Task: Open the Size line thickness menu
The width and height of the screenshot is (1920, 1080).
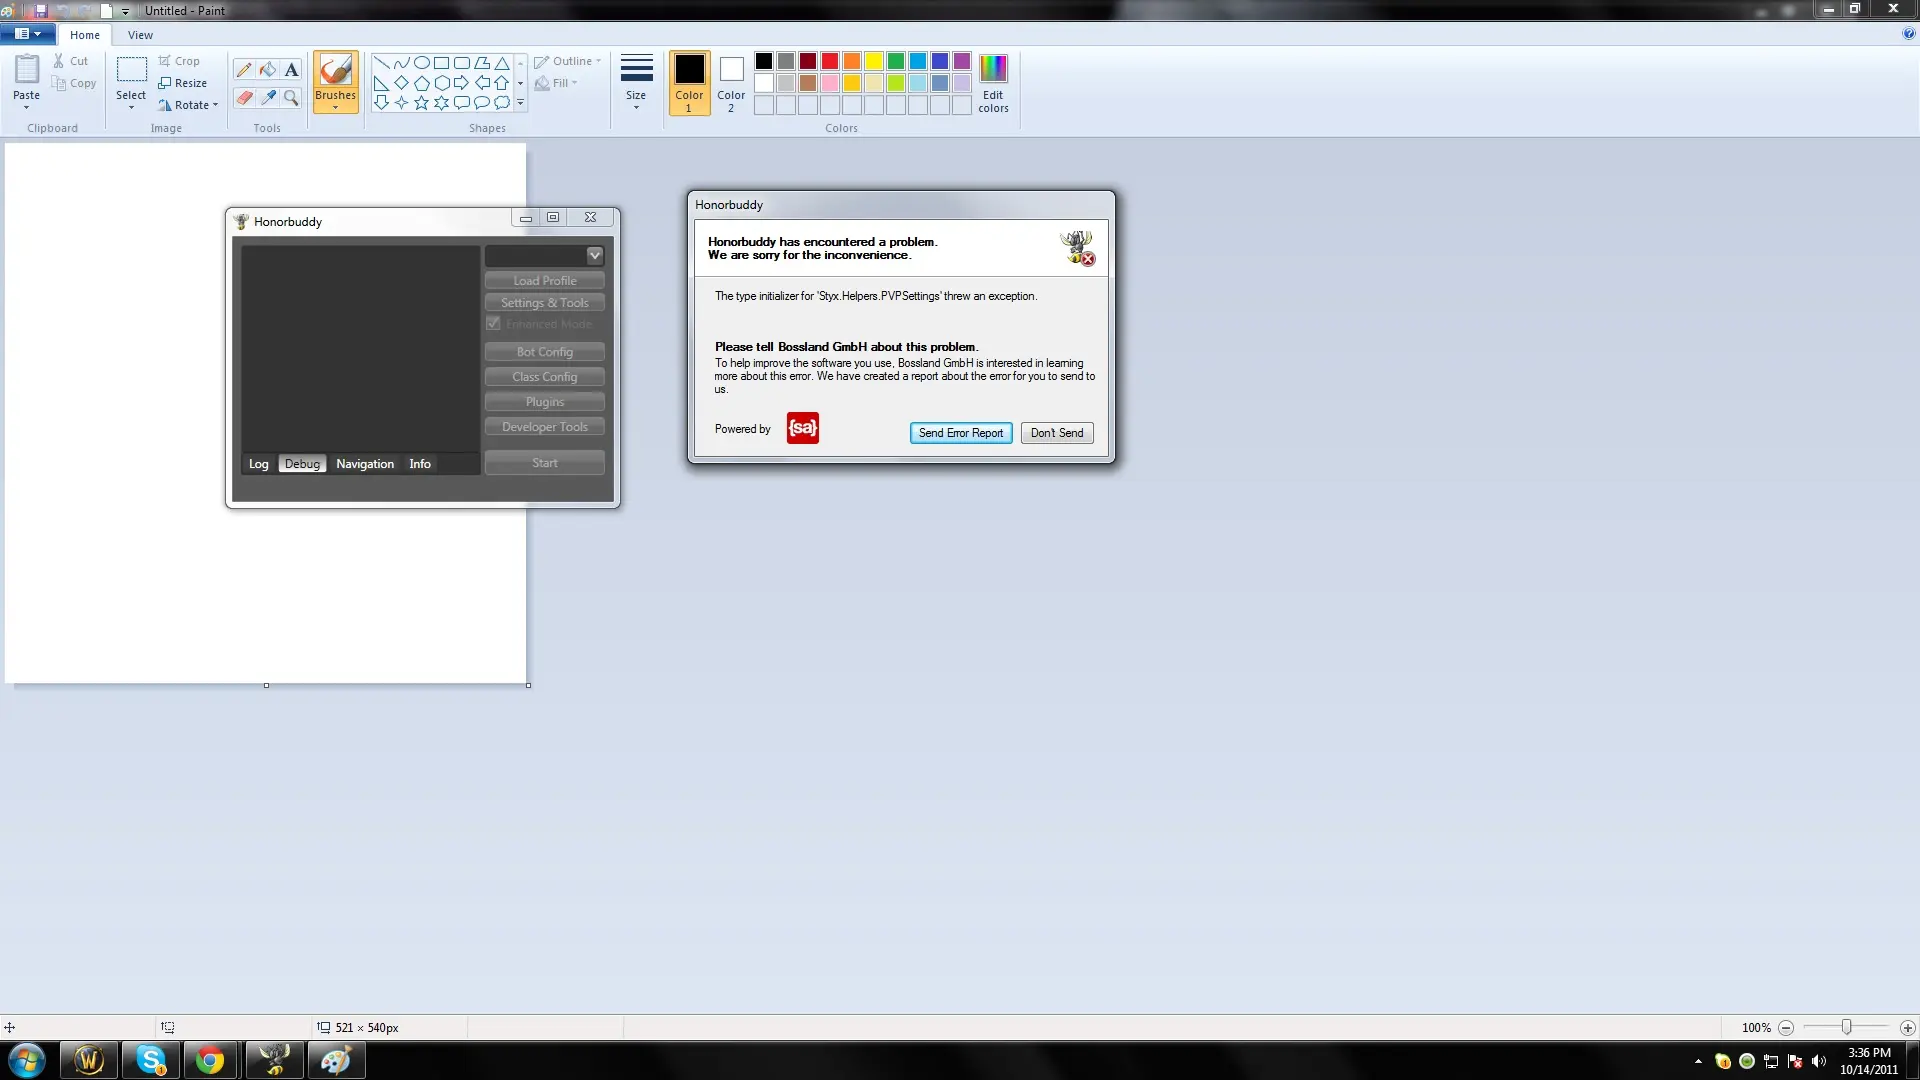Action: pos(636,82)
